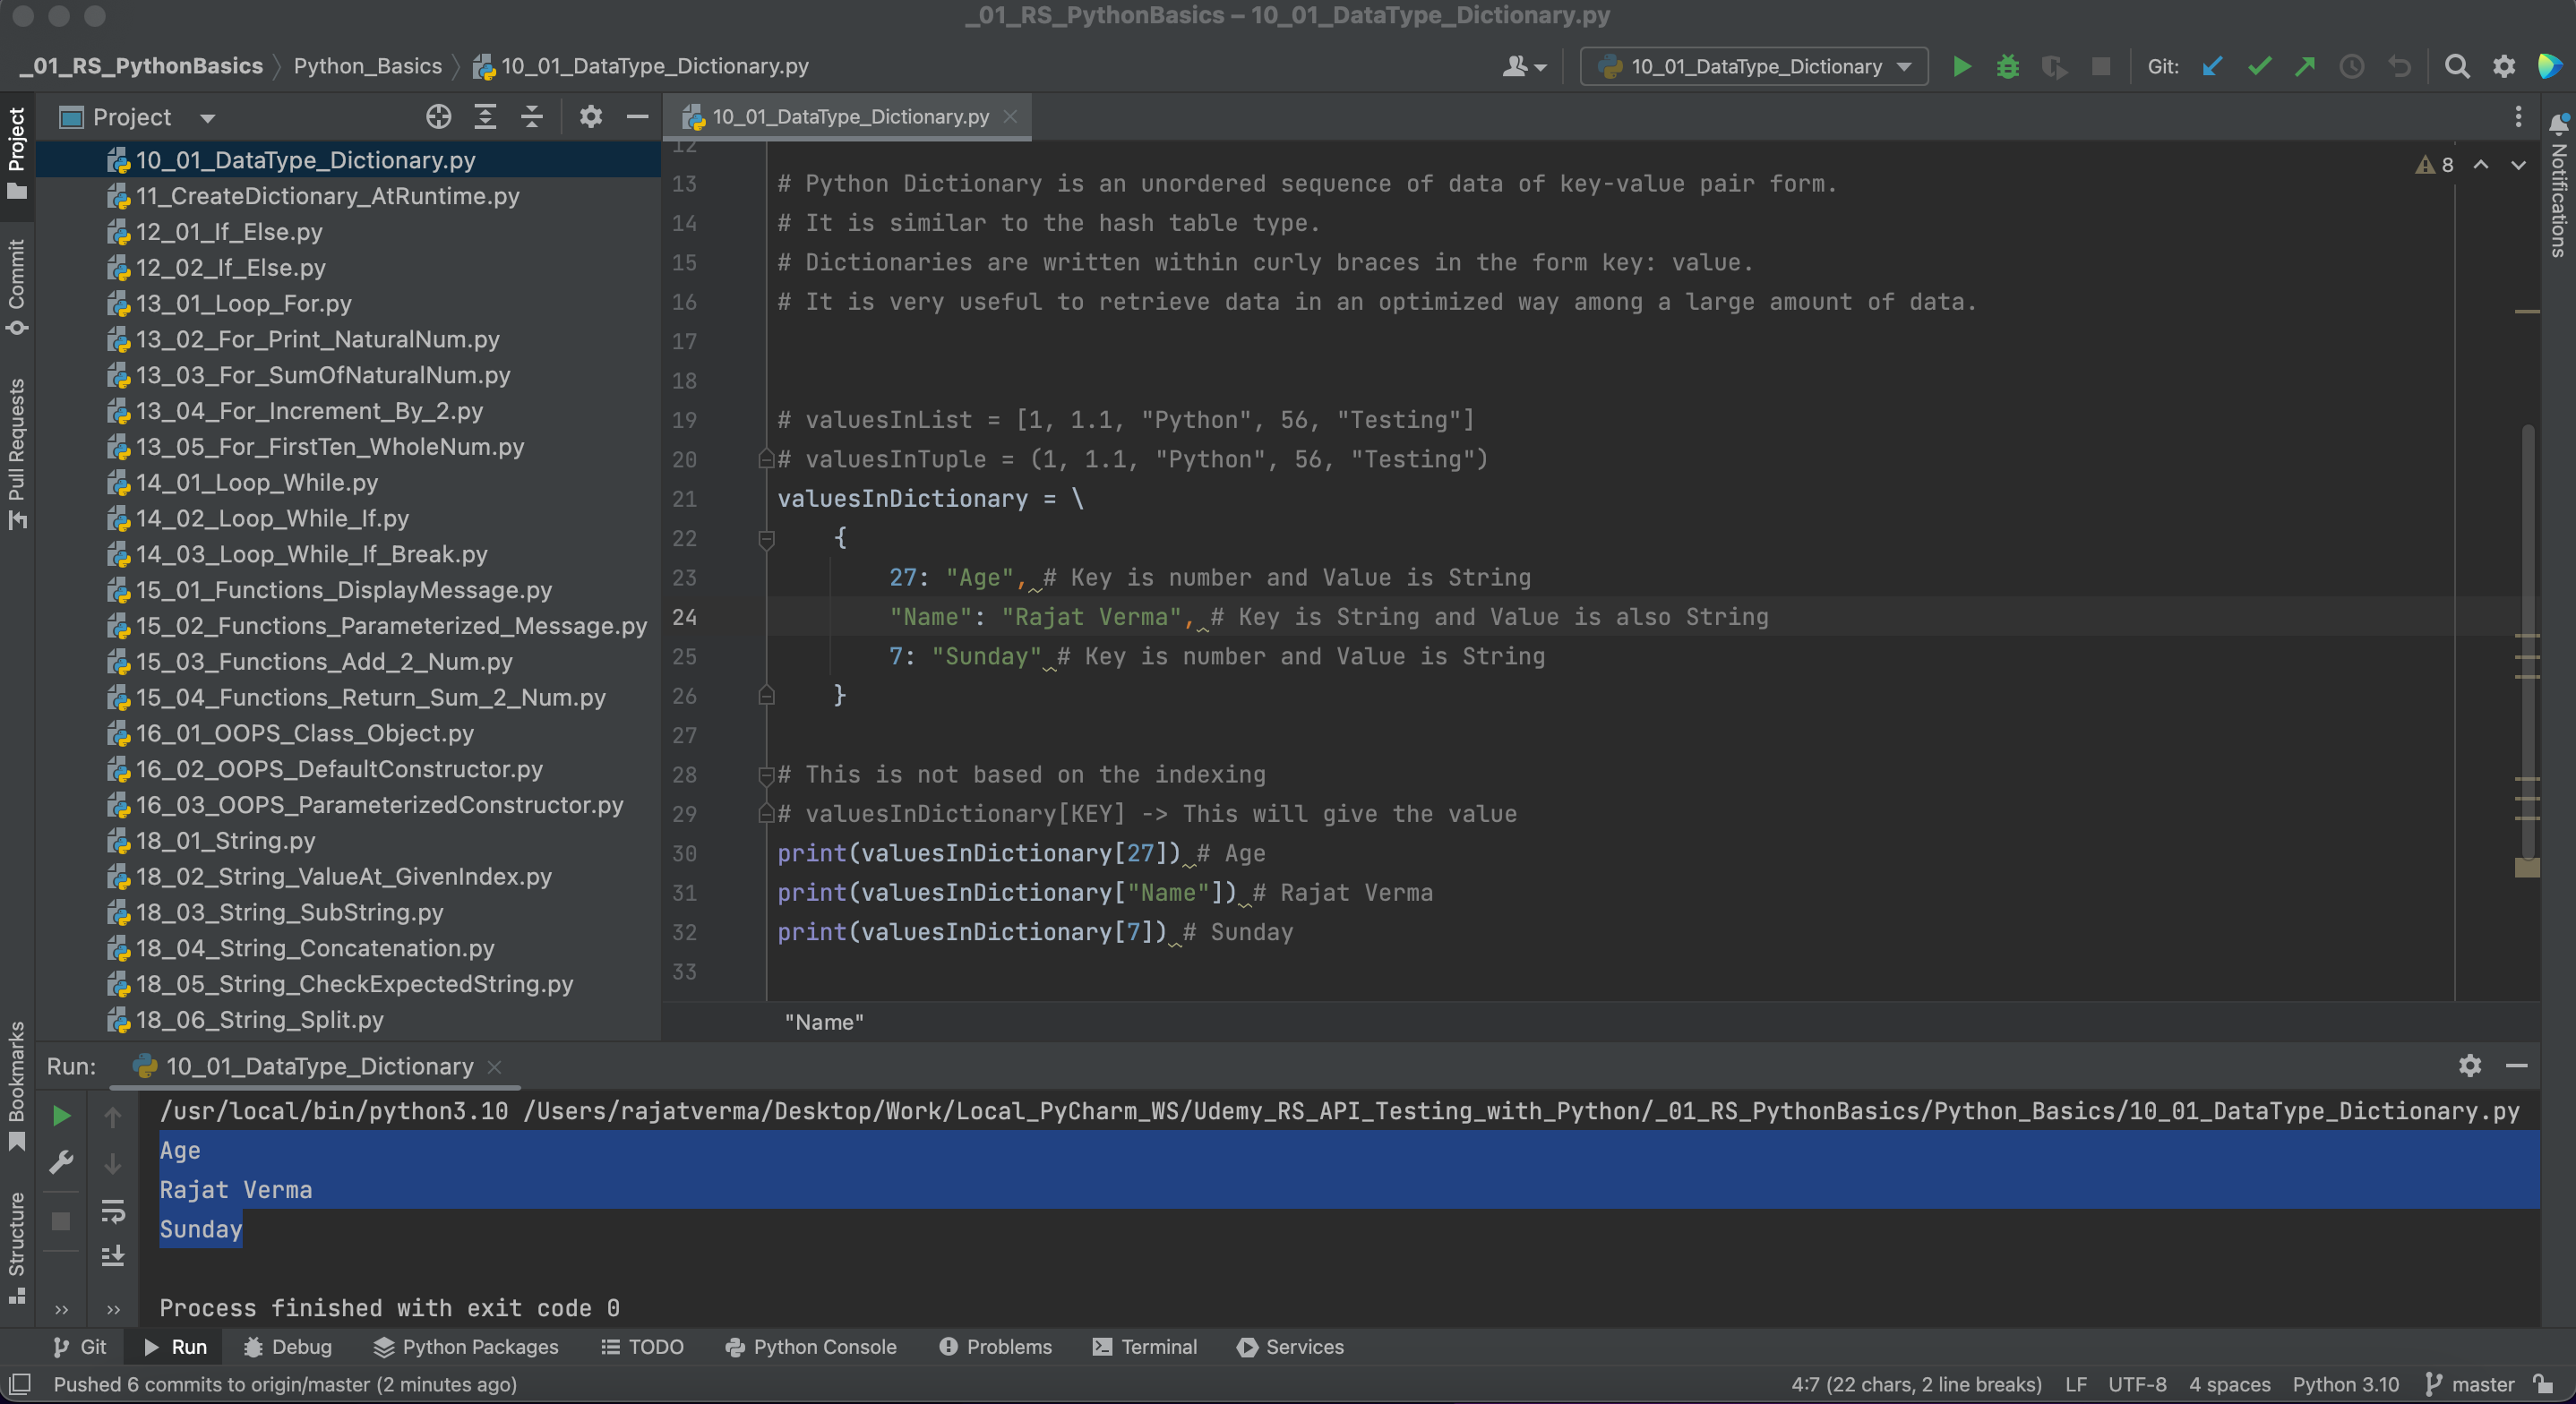Screen dimensions: 2576x1404
Task: Show Git history clock icon
Action: [2352, 67]
